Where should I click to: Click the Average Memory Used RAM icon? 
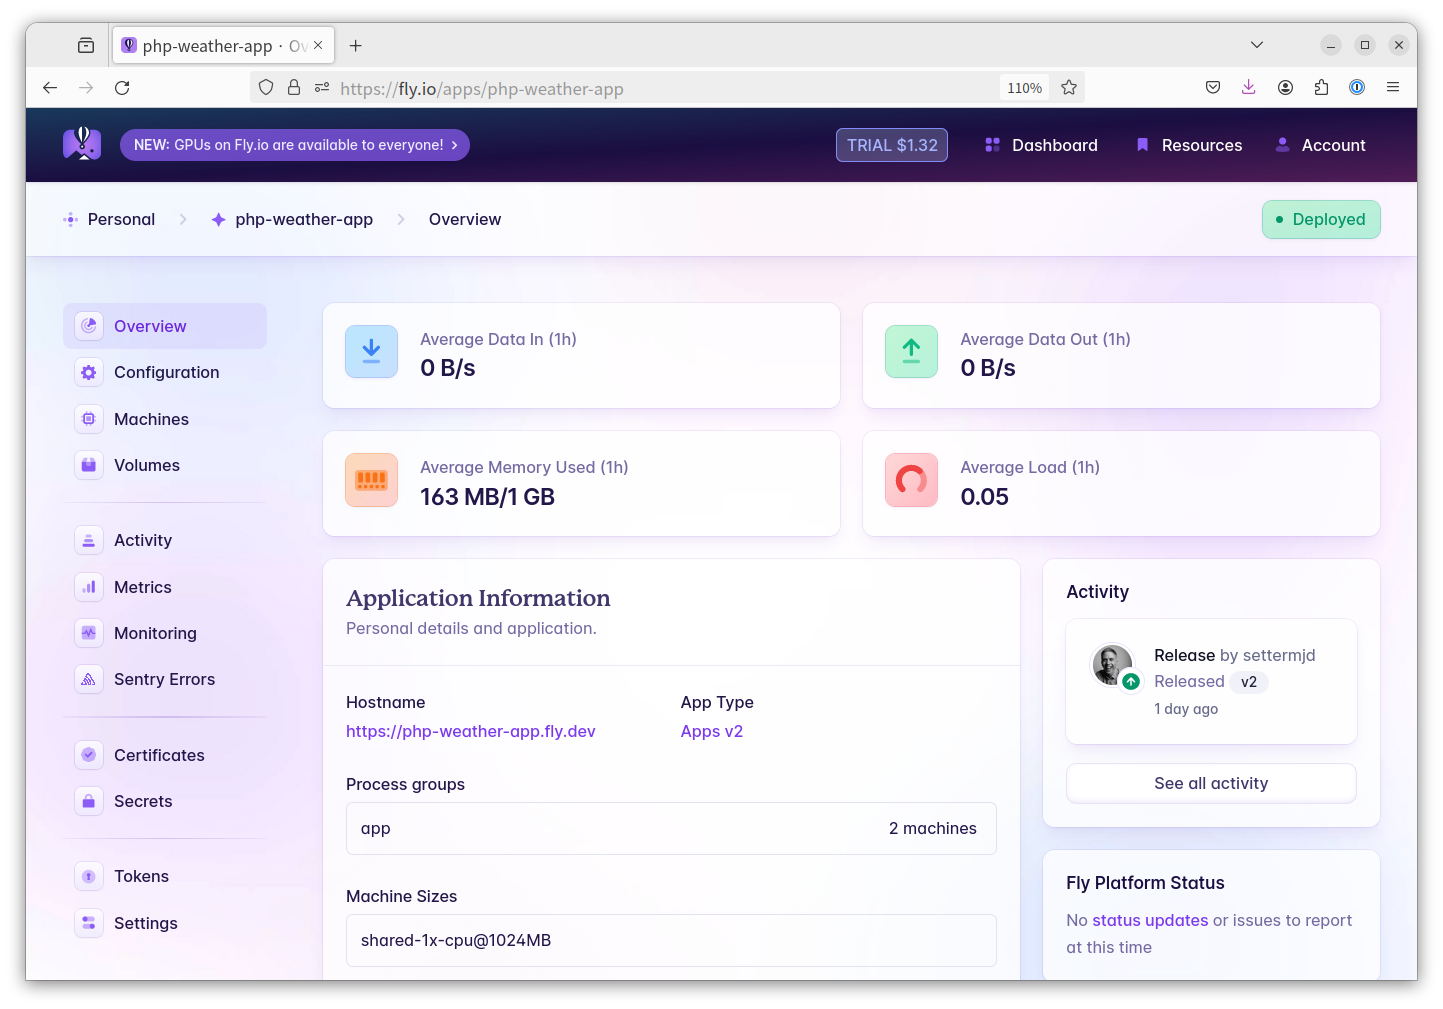click(x=371, y=480)
